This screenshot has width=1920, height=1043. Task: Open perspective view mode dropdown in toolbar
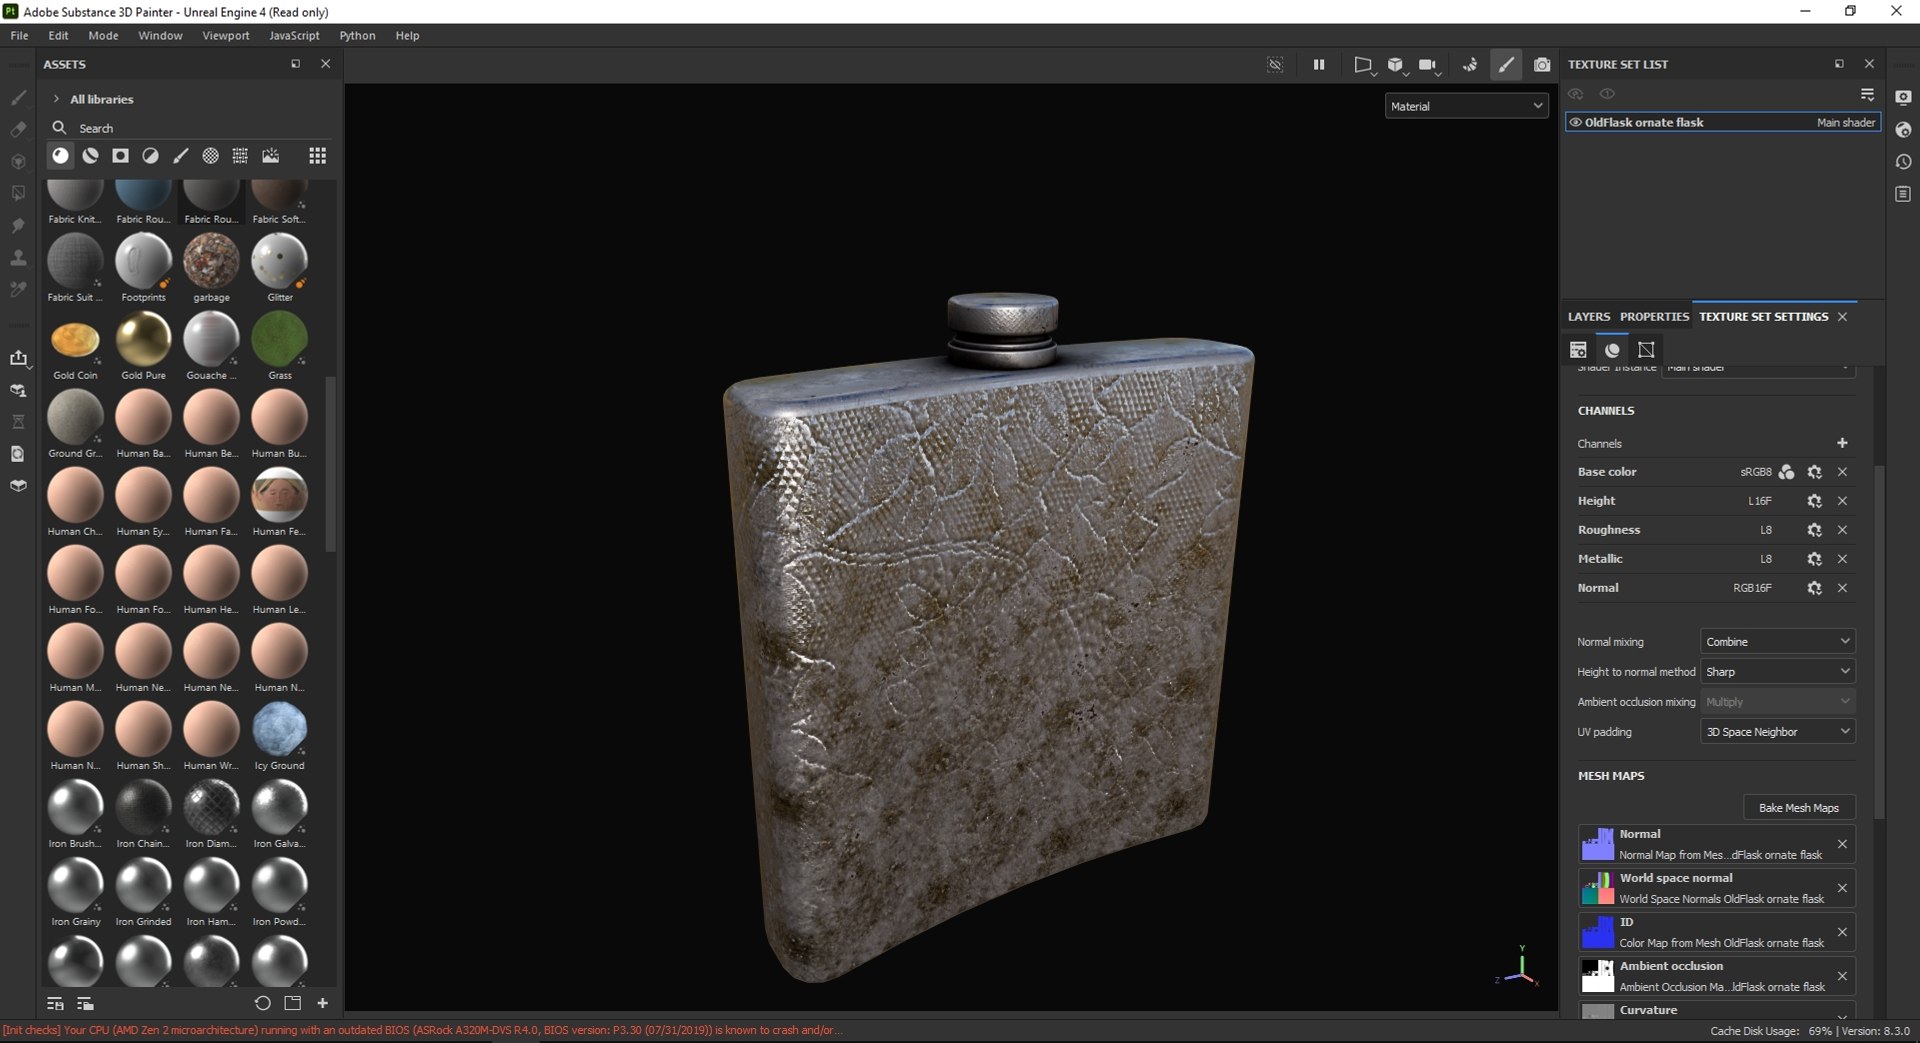pyautogui.click(x=1364, y=65)
